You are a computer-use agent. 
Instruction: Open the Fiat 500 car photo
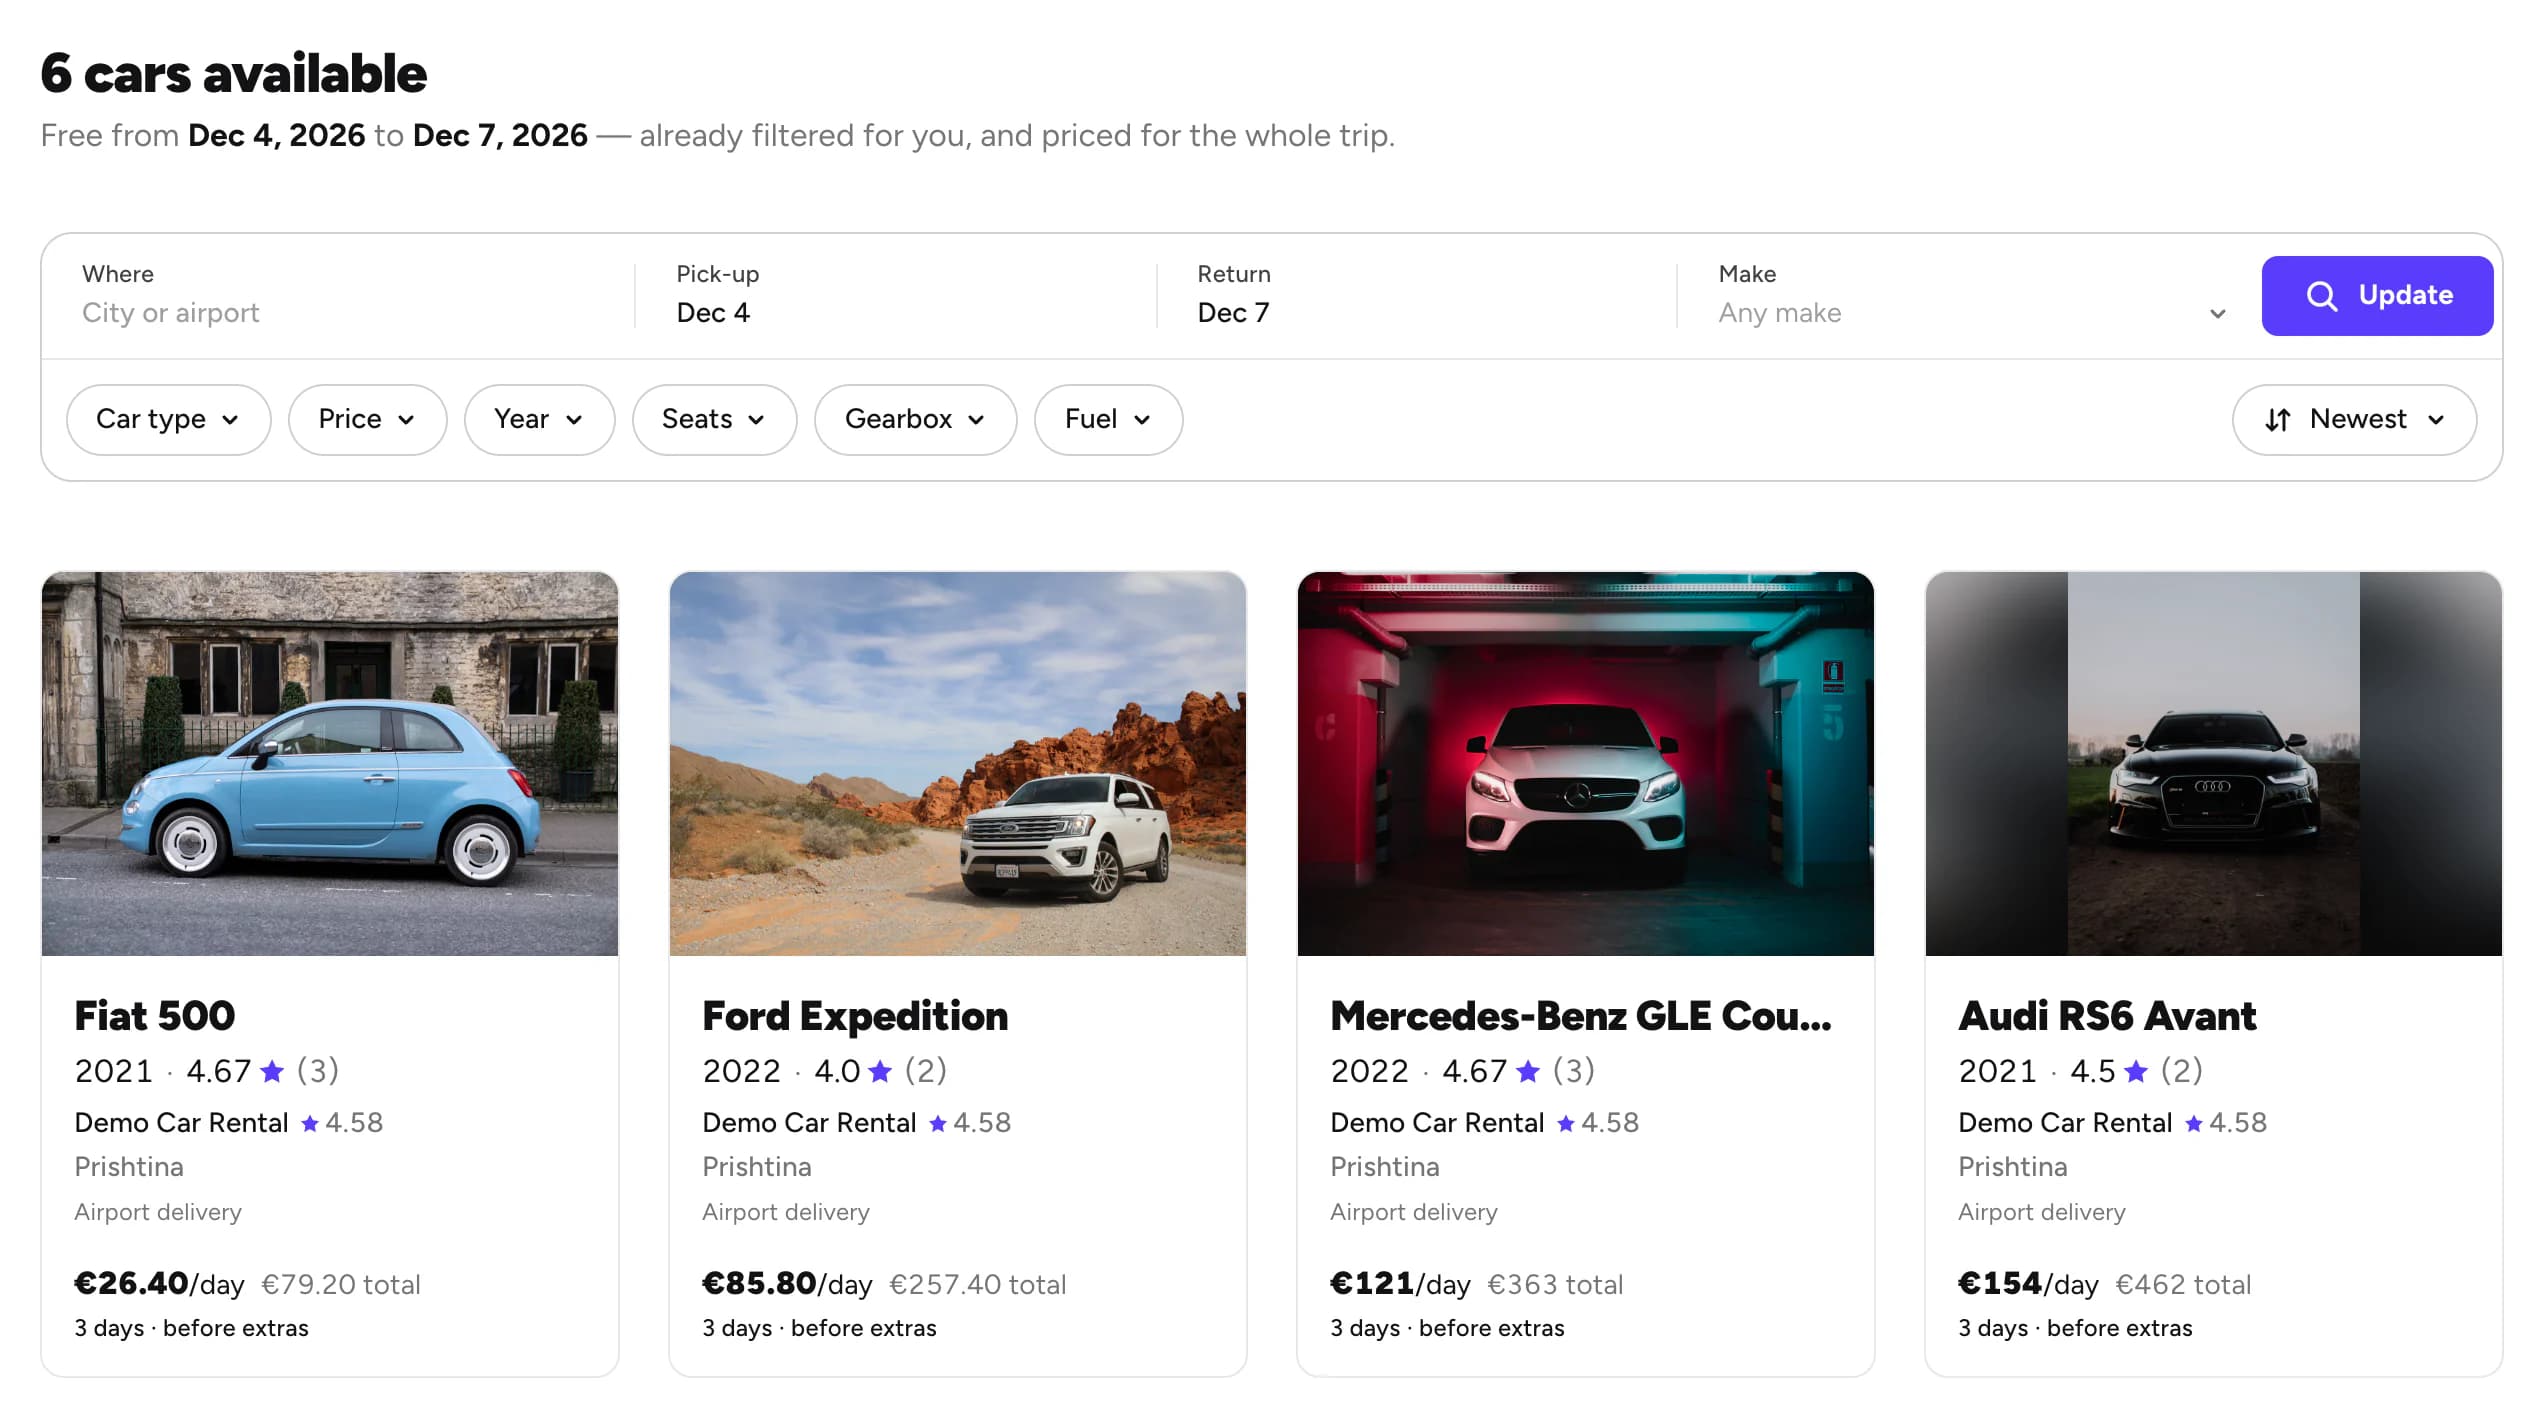[330, 764]
